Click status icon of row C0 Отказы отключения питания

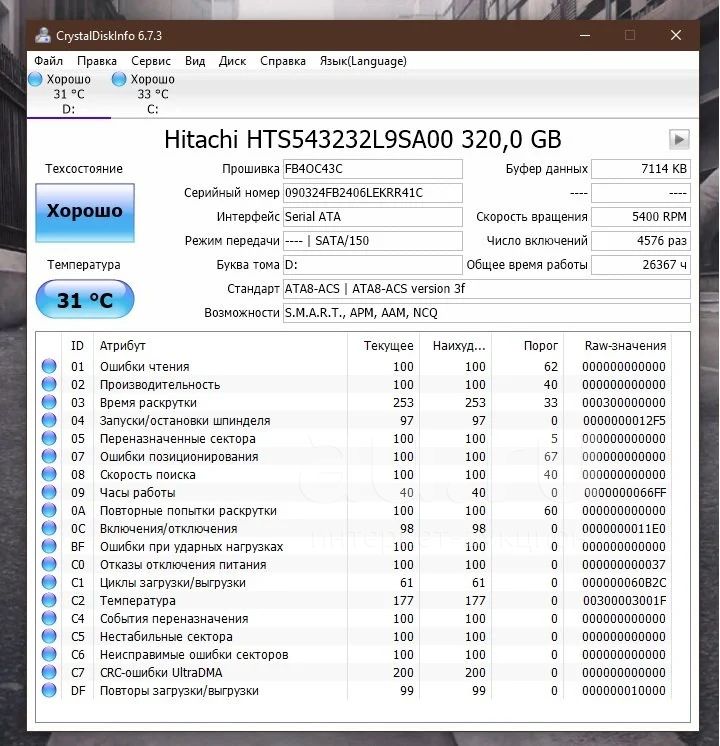[49, 564]
